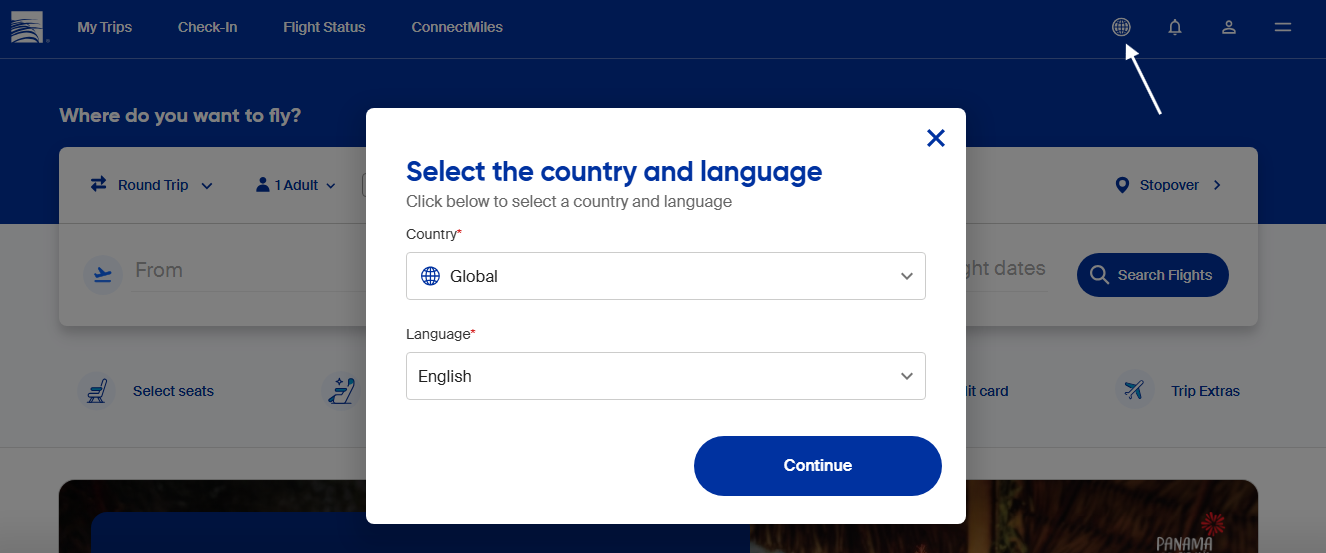
Task: Open ConnectMiles menu item
Action: (x=457, y=27)
